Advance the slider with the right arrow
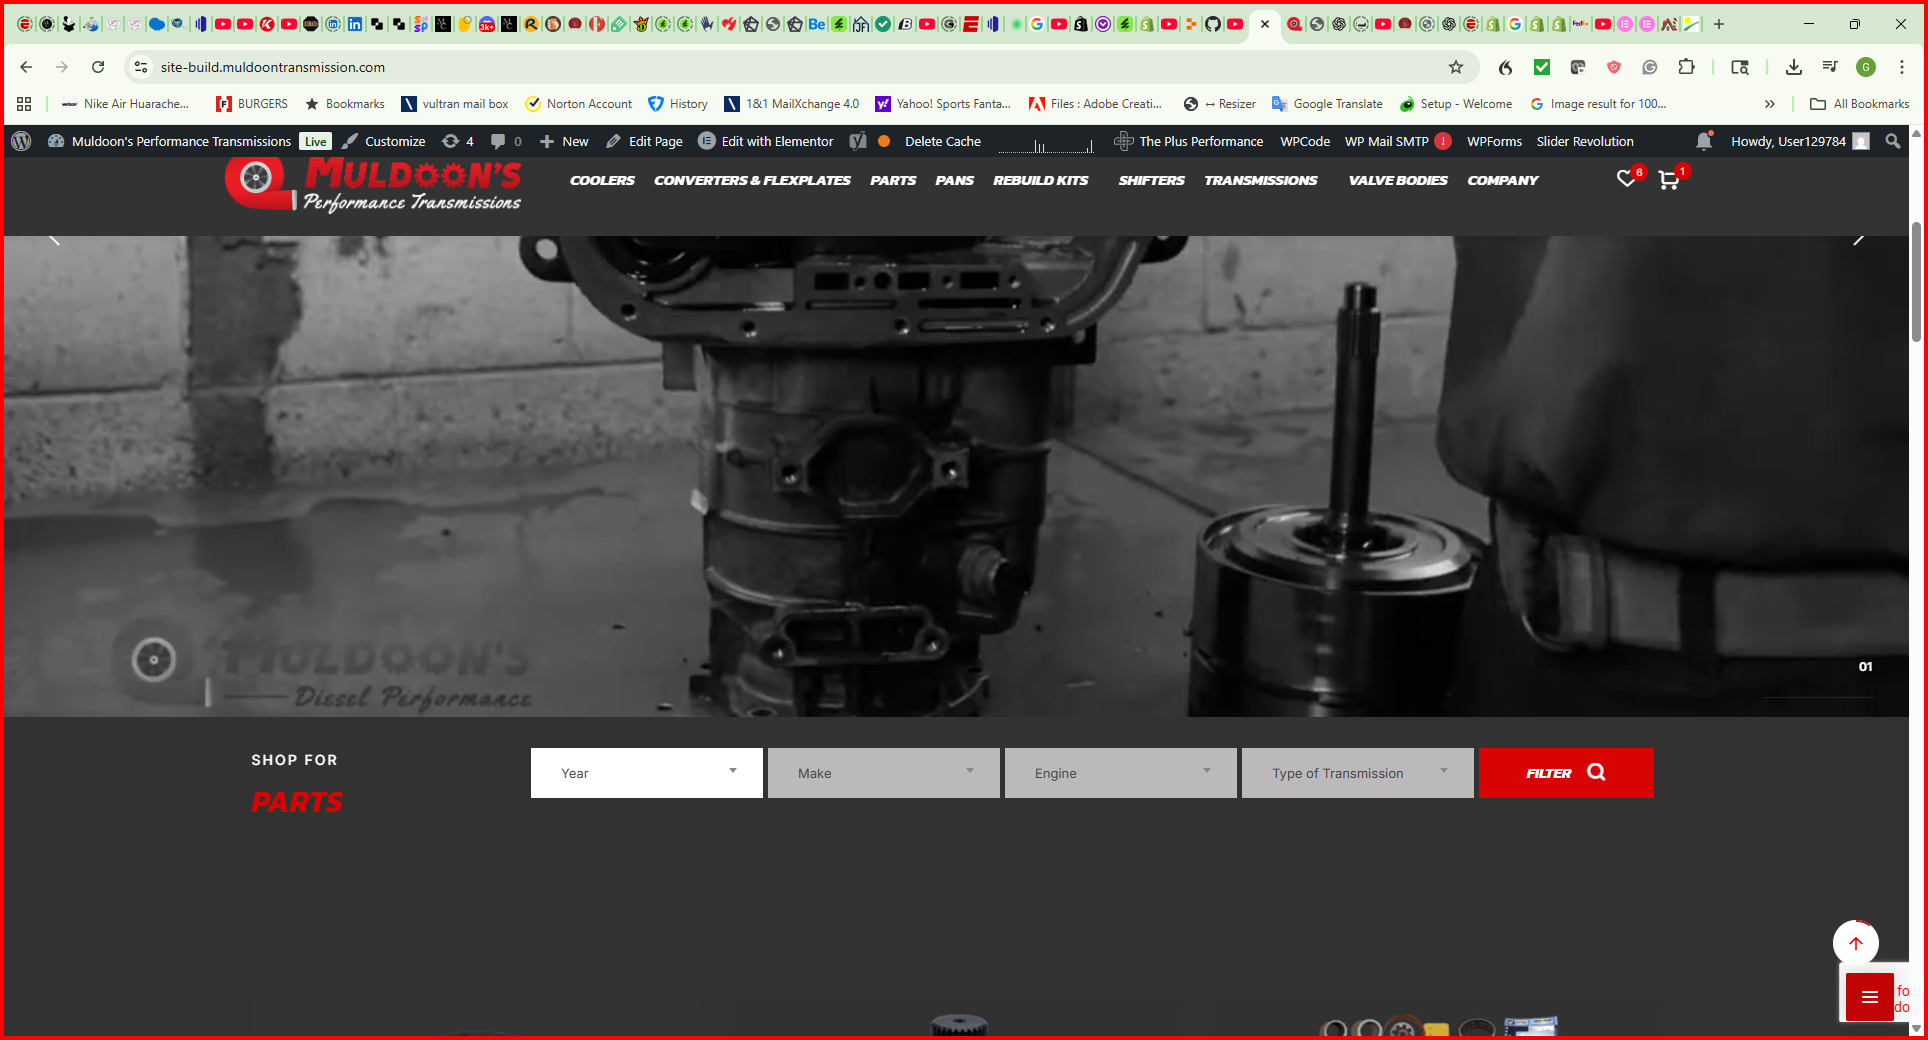This screenshot has height=1040, width=1928. coord(1859,240)
